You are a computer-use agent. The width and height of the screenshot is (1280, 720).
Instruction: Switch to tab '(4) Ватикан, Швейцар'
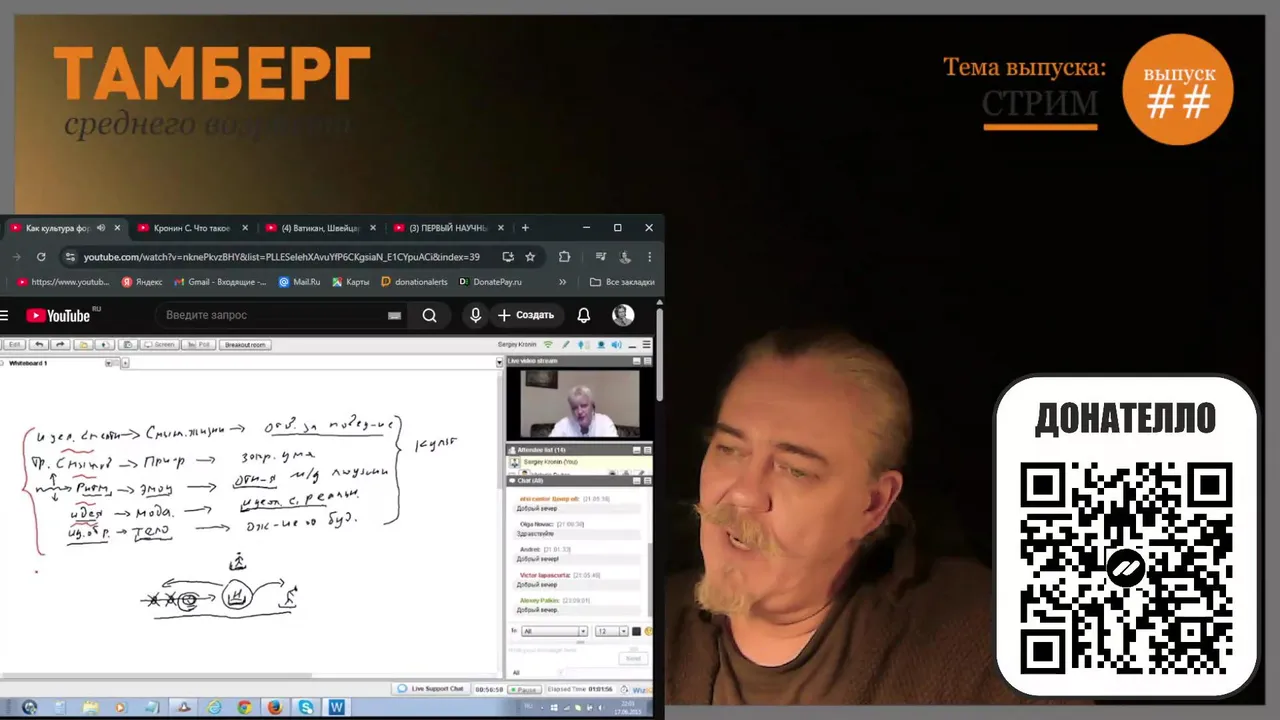[x=319, y=228]
